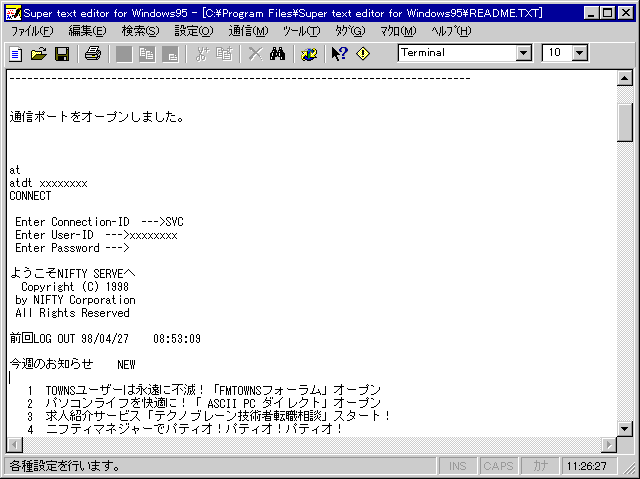Click the scissors-with-plus append cut icon
Image resolution: width=640 pixels, height=479 pixels.
(202, 54)
